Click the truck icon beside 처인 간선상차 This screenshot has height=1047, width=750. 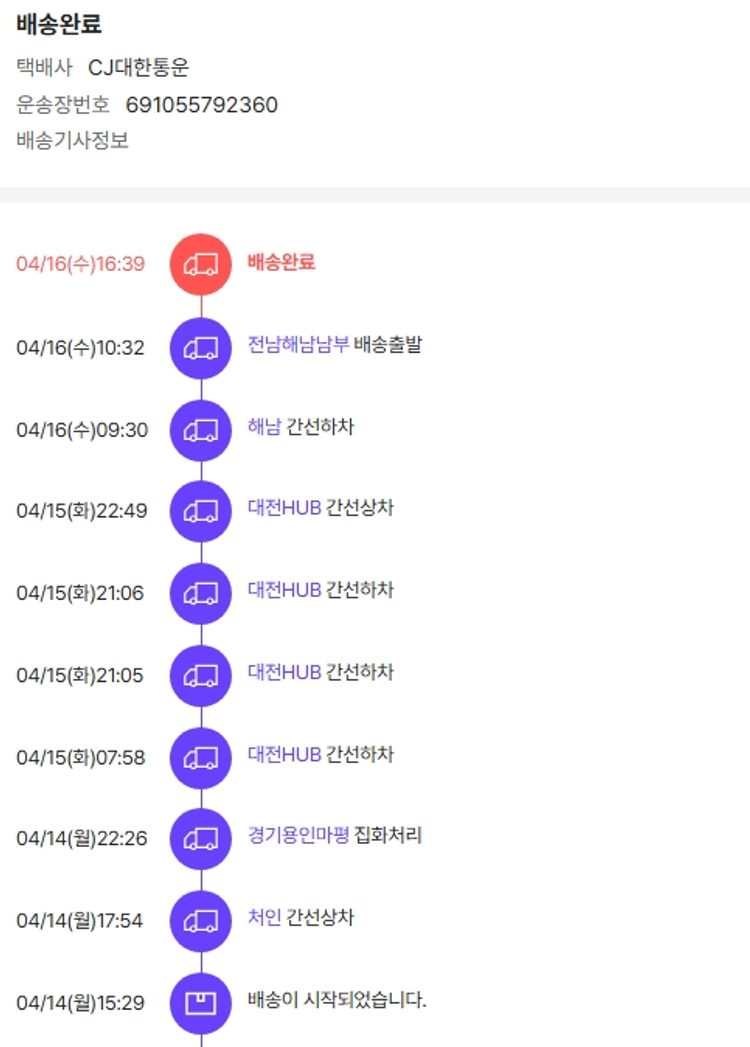pos(201,920)
